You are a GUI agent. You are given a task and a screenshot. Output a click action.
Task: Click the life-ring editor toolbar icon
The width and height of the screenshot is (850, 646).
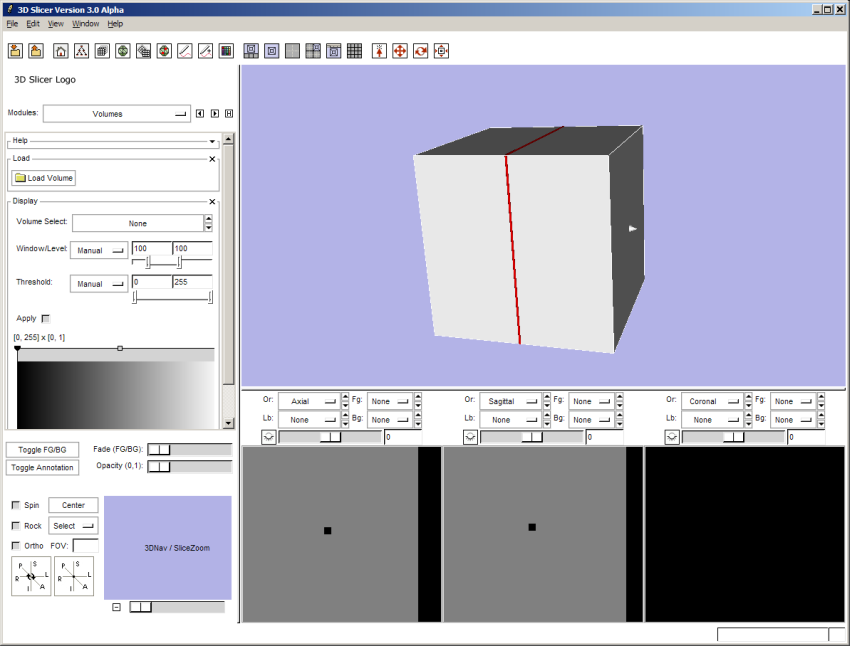[164, 51]
